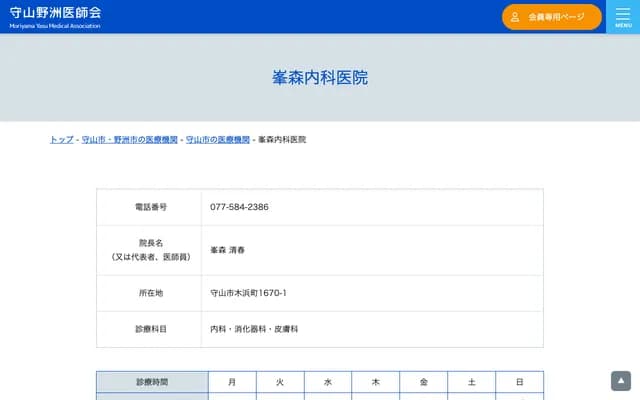Click the 土 column header

[471, 382]
